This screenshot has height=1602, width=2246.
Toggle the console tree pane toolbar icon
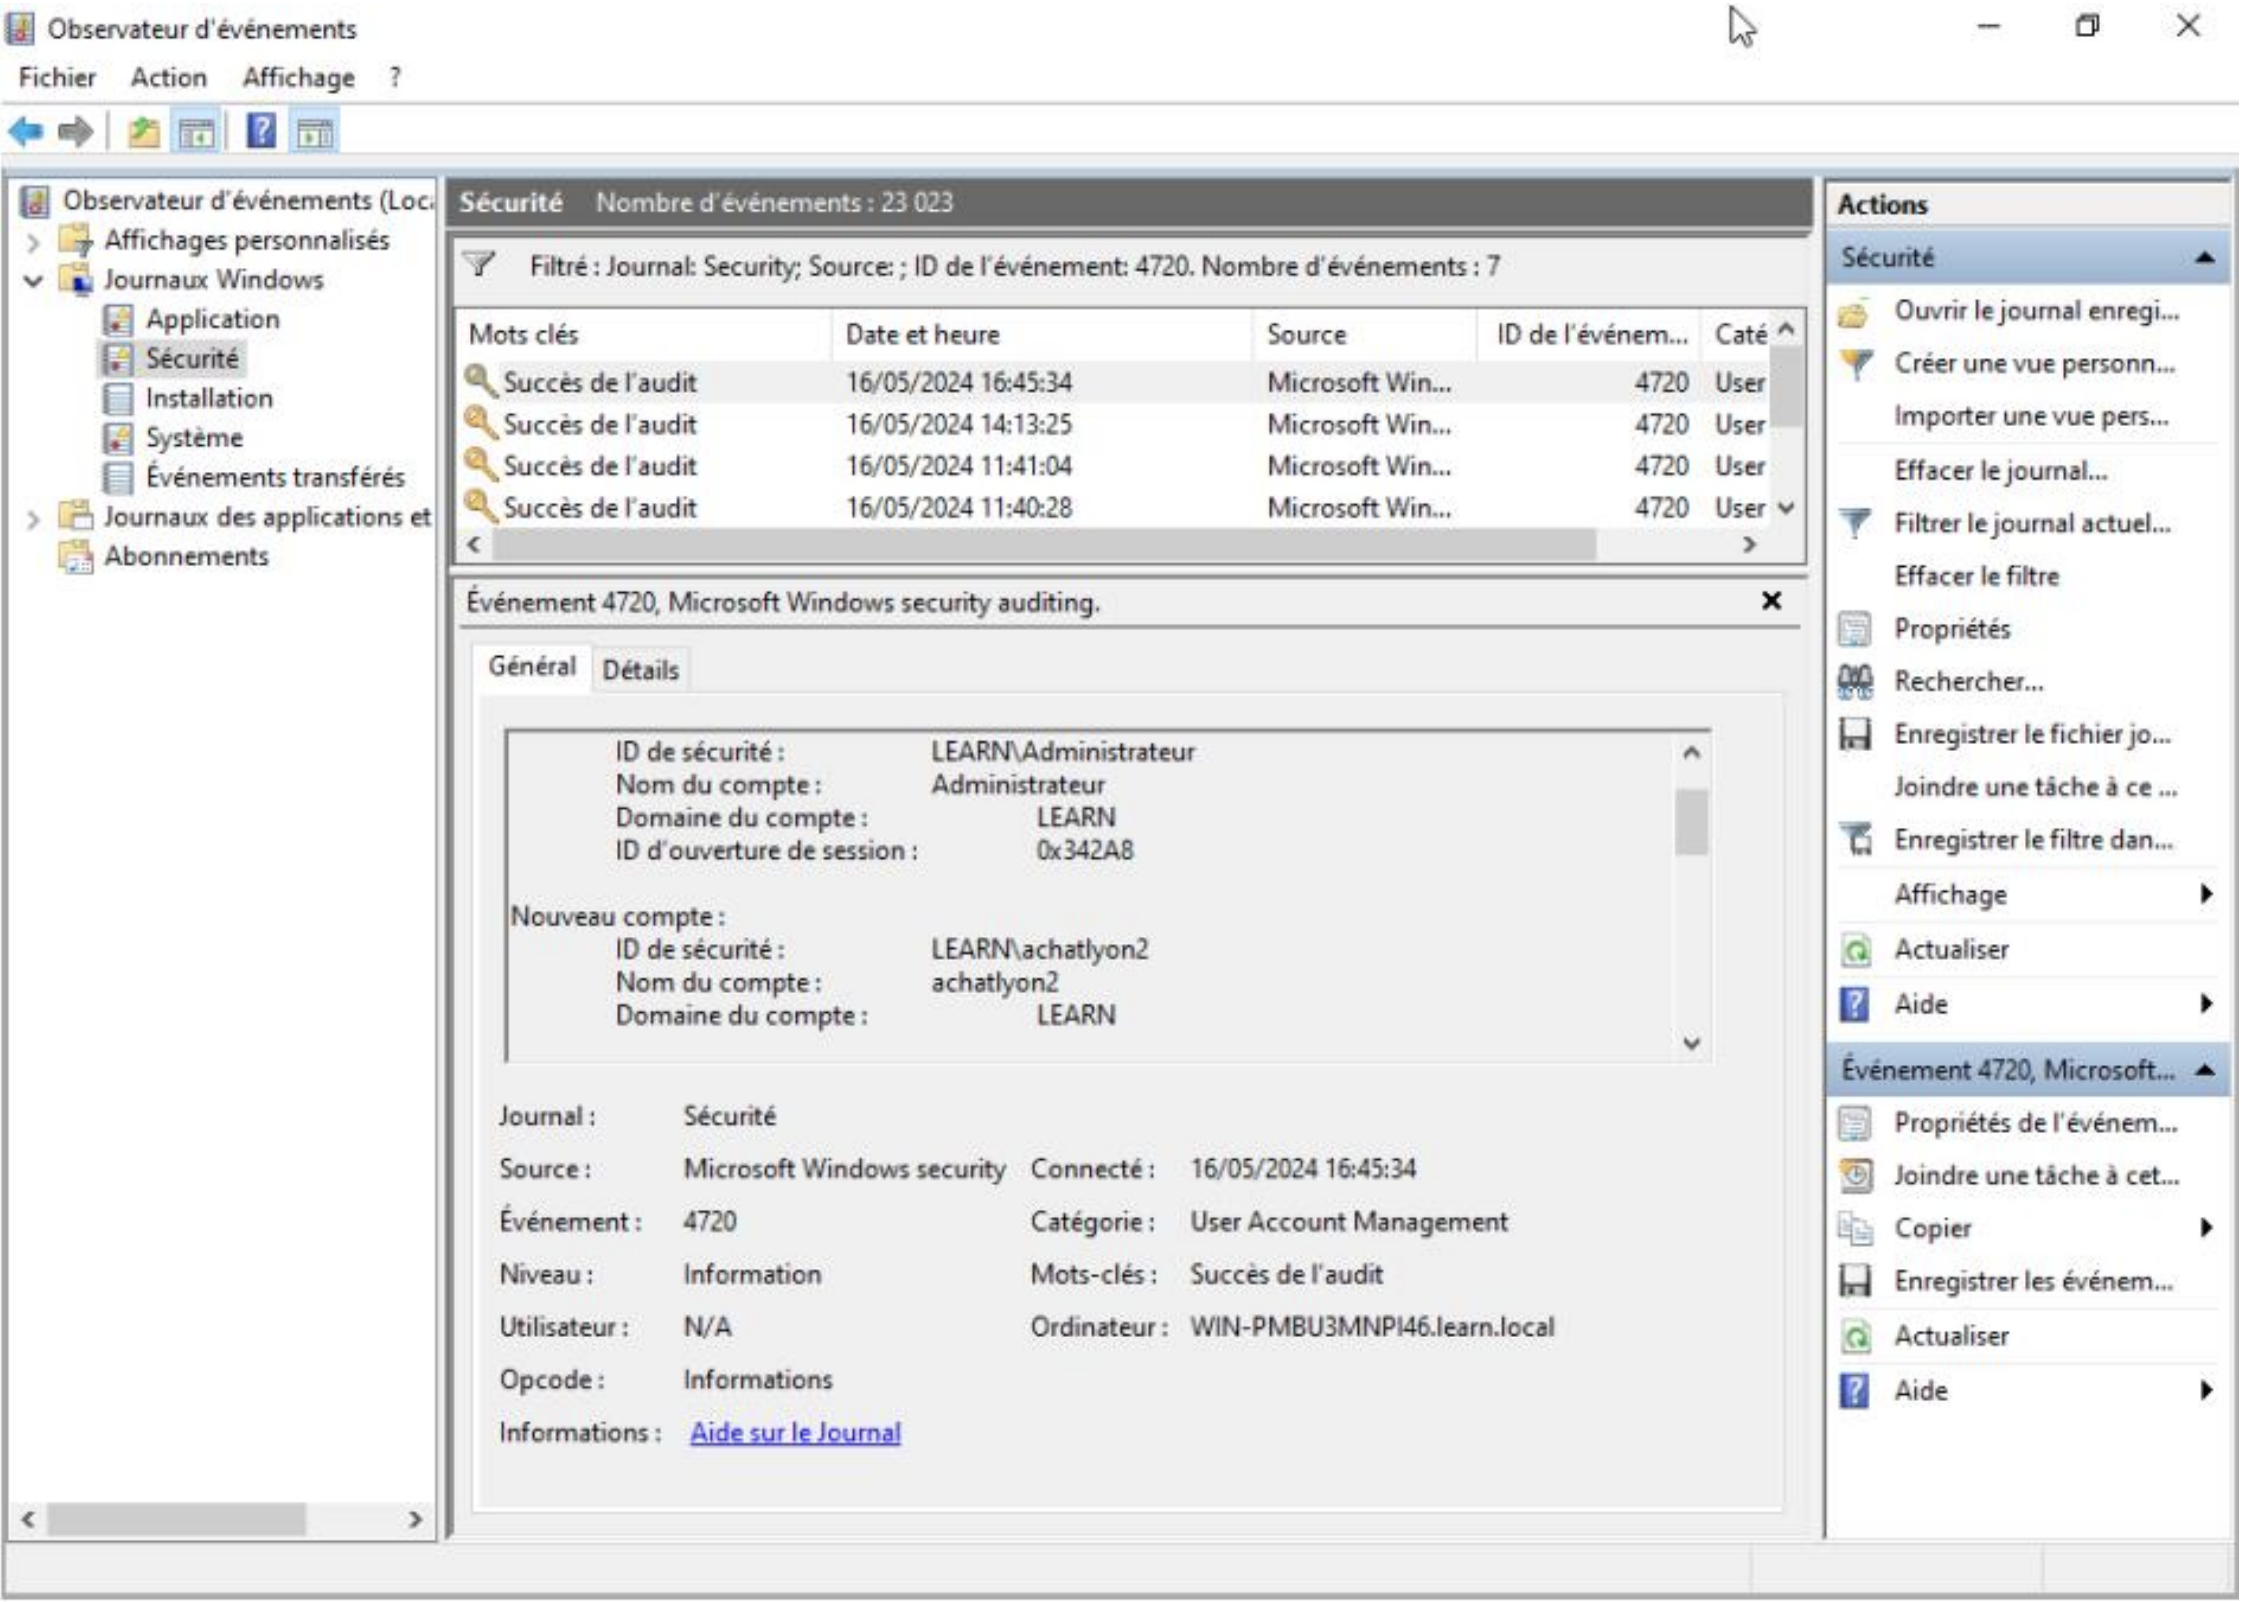click(196, 131)
